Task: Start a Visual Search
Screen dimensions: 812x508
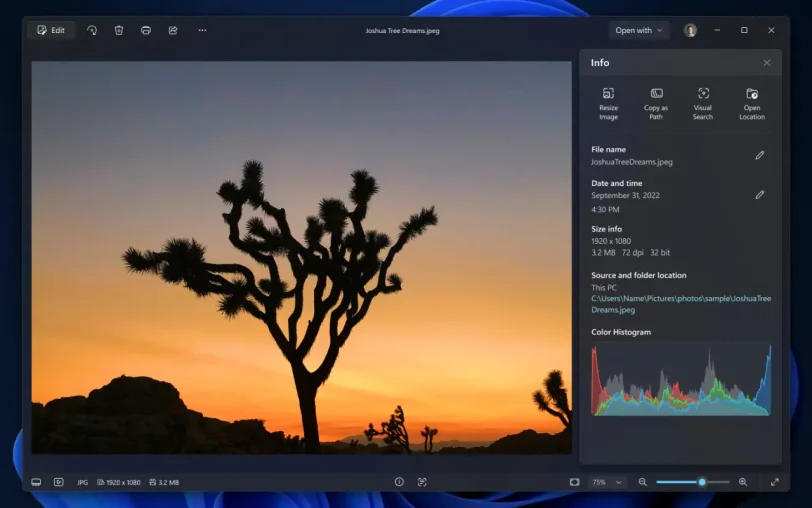Action: pyautogui.click(x=703, y=104)
